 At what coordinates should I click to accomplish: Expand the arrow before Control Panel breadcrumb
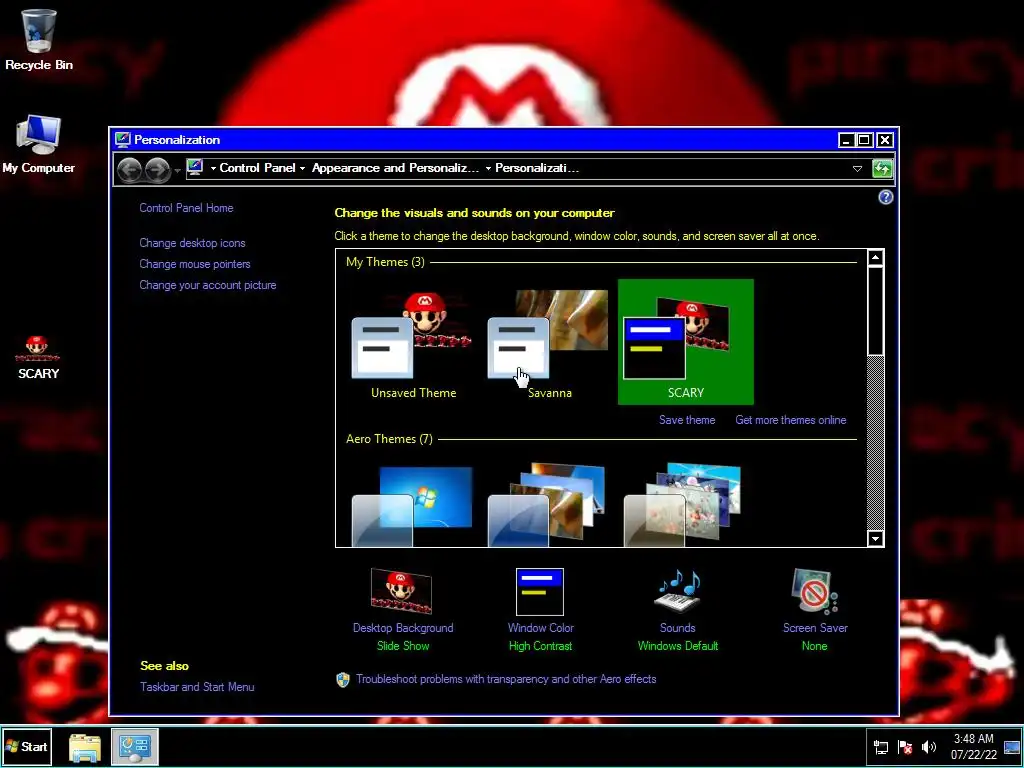pyautogui.click(x=213, y=168)
